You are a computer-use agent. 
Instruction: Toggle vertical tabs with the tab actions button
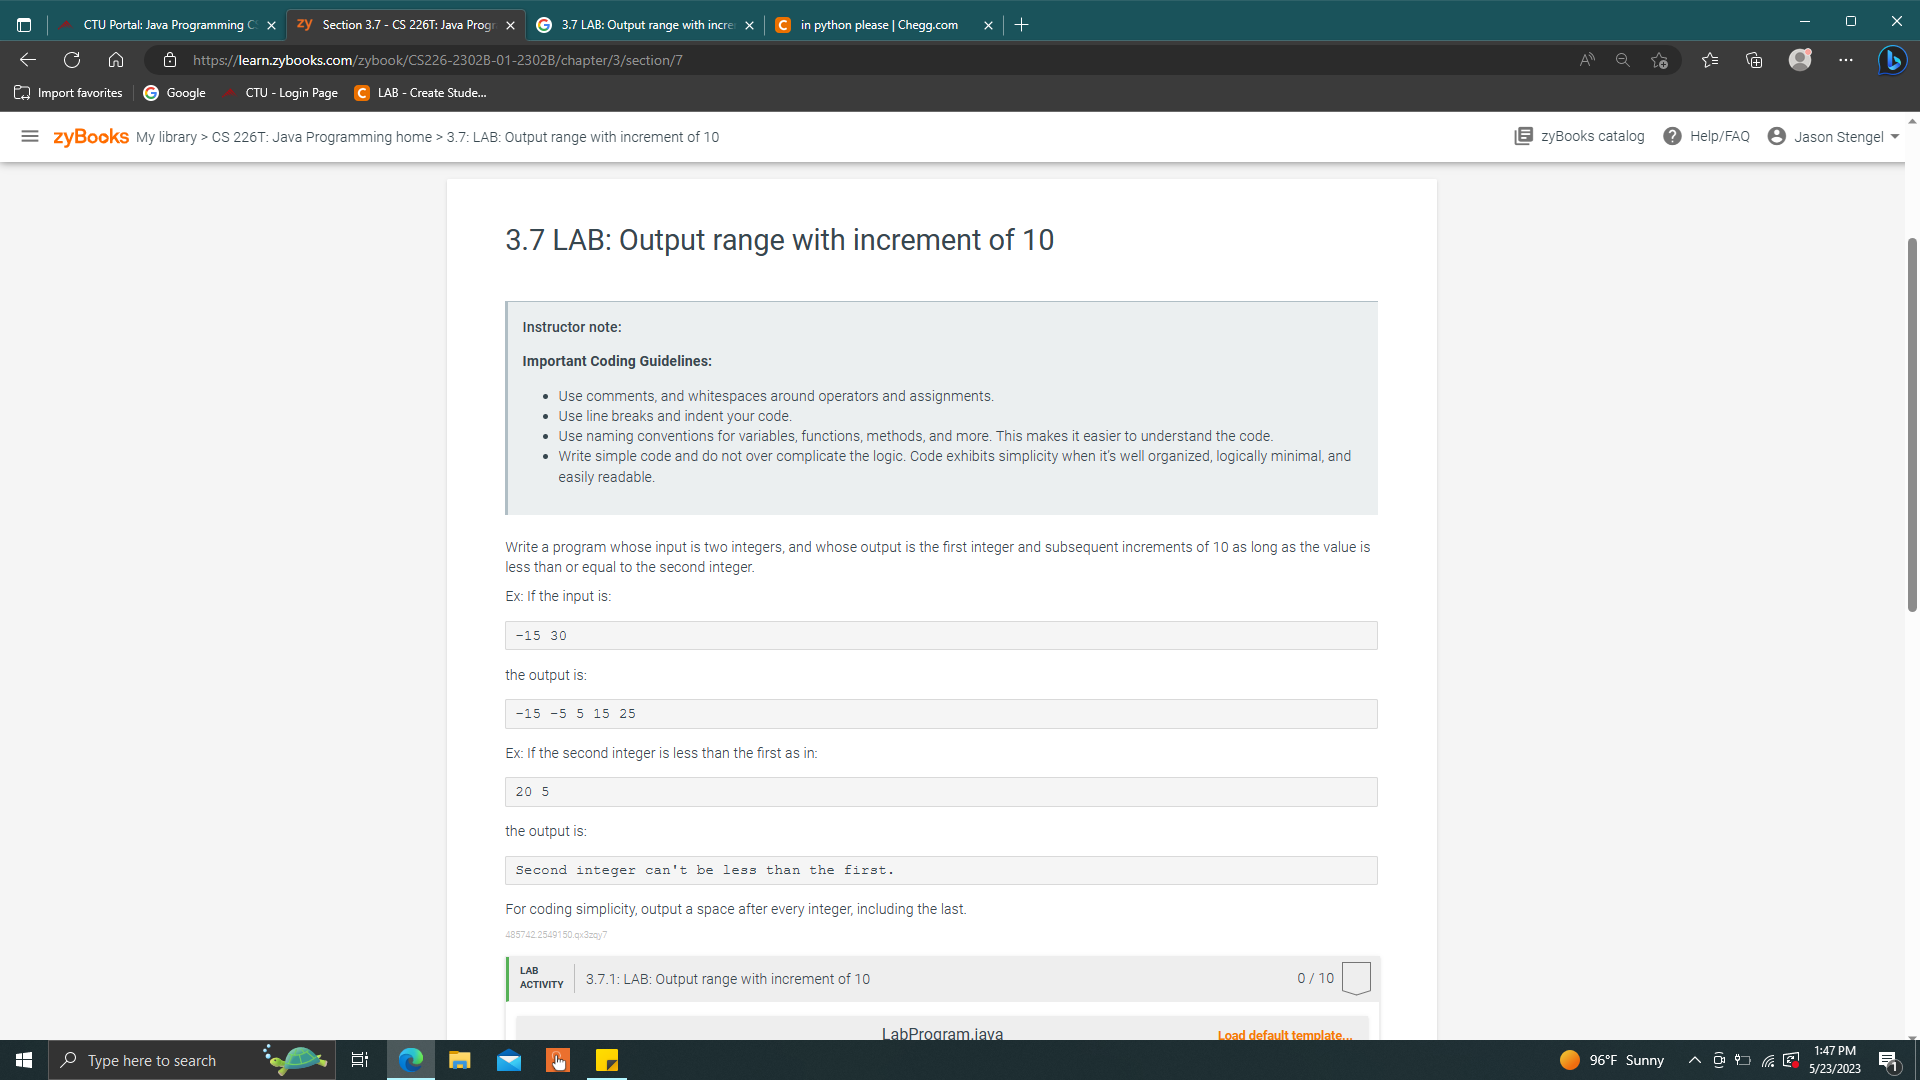pyautogui.click(x=23, y=24)
